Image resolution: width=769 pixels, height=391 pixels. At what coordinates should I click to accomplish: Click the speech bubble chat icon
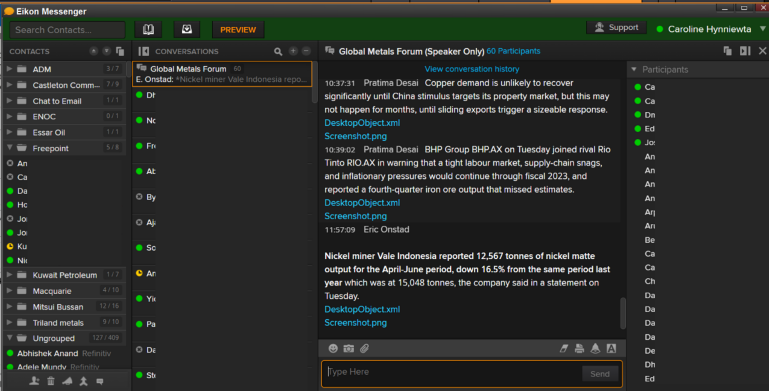coord(100,381)
